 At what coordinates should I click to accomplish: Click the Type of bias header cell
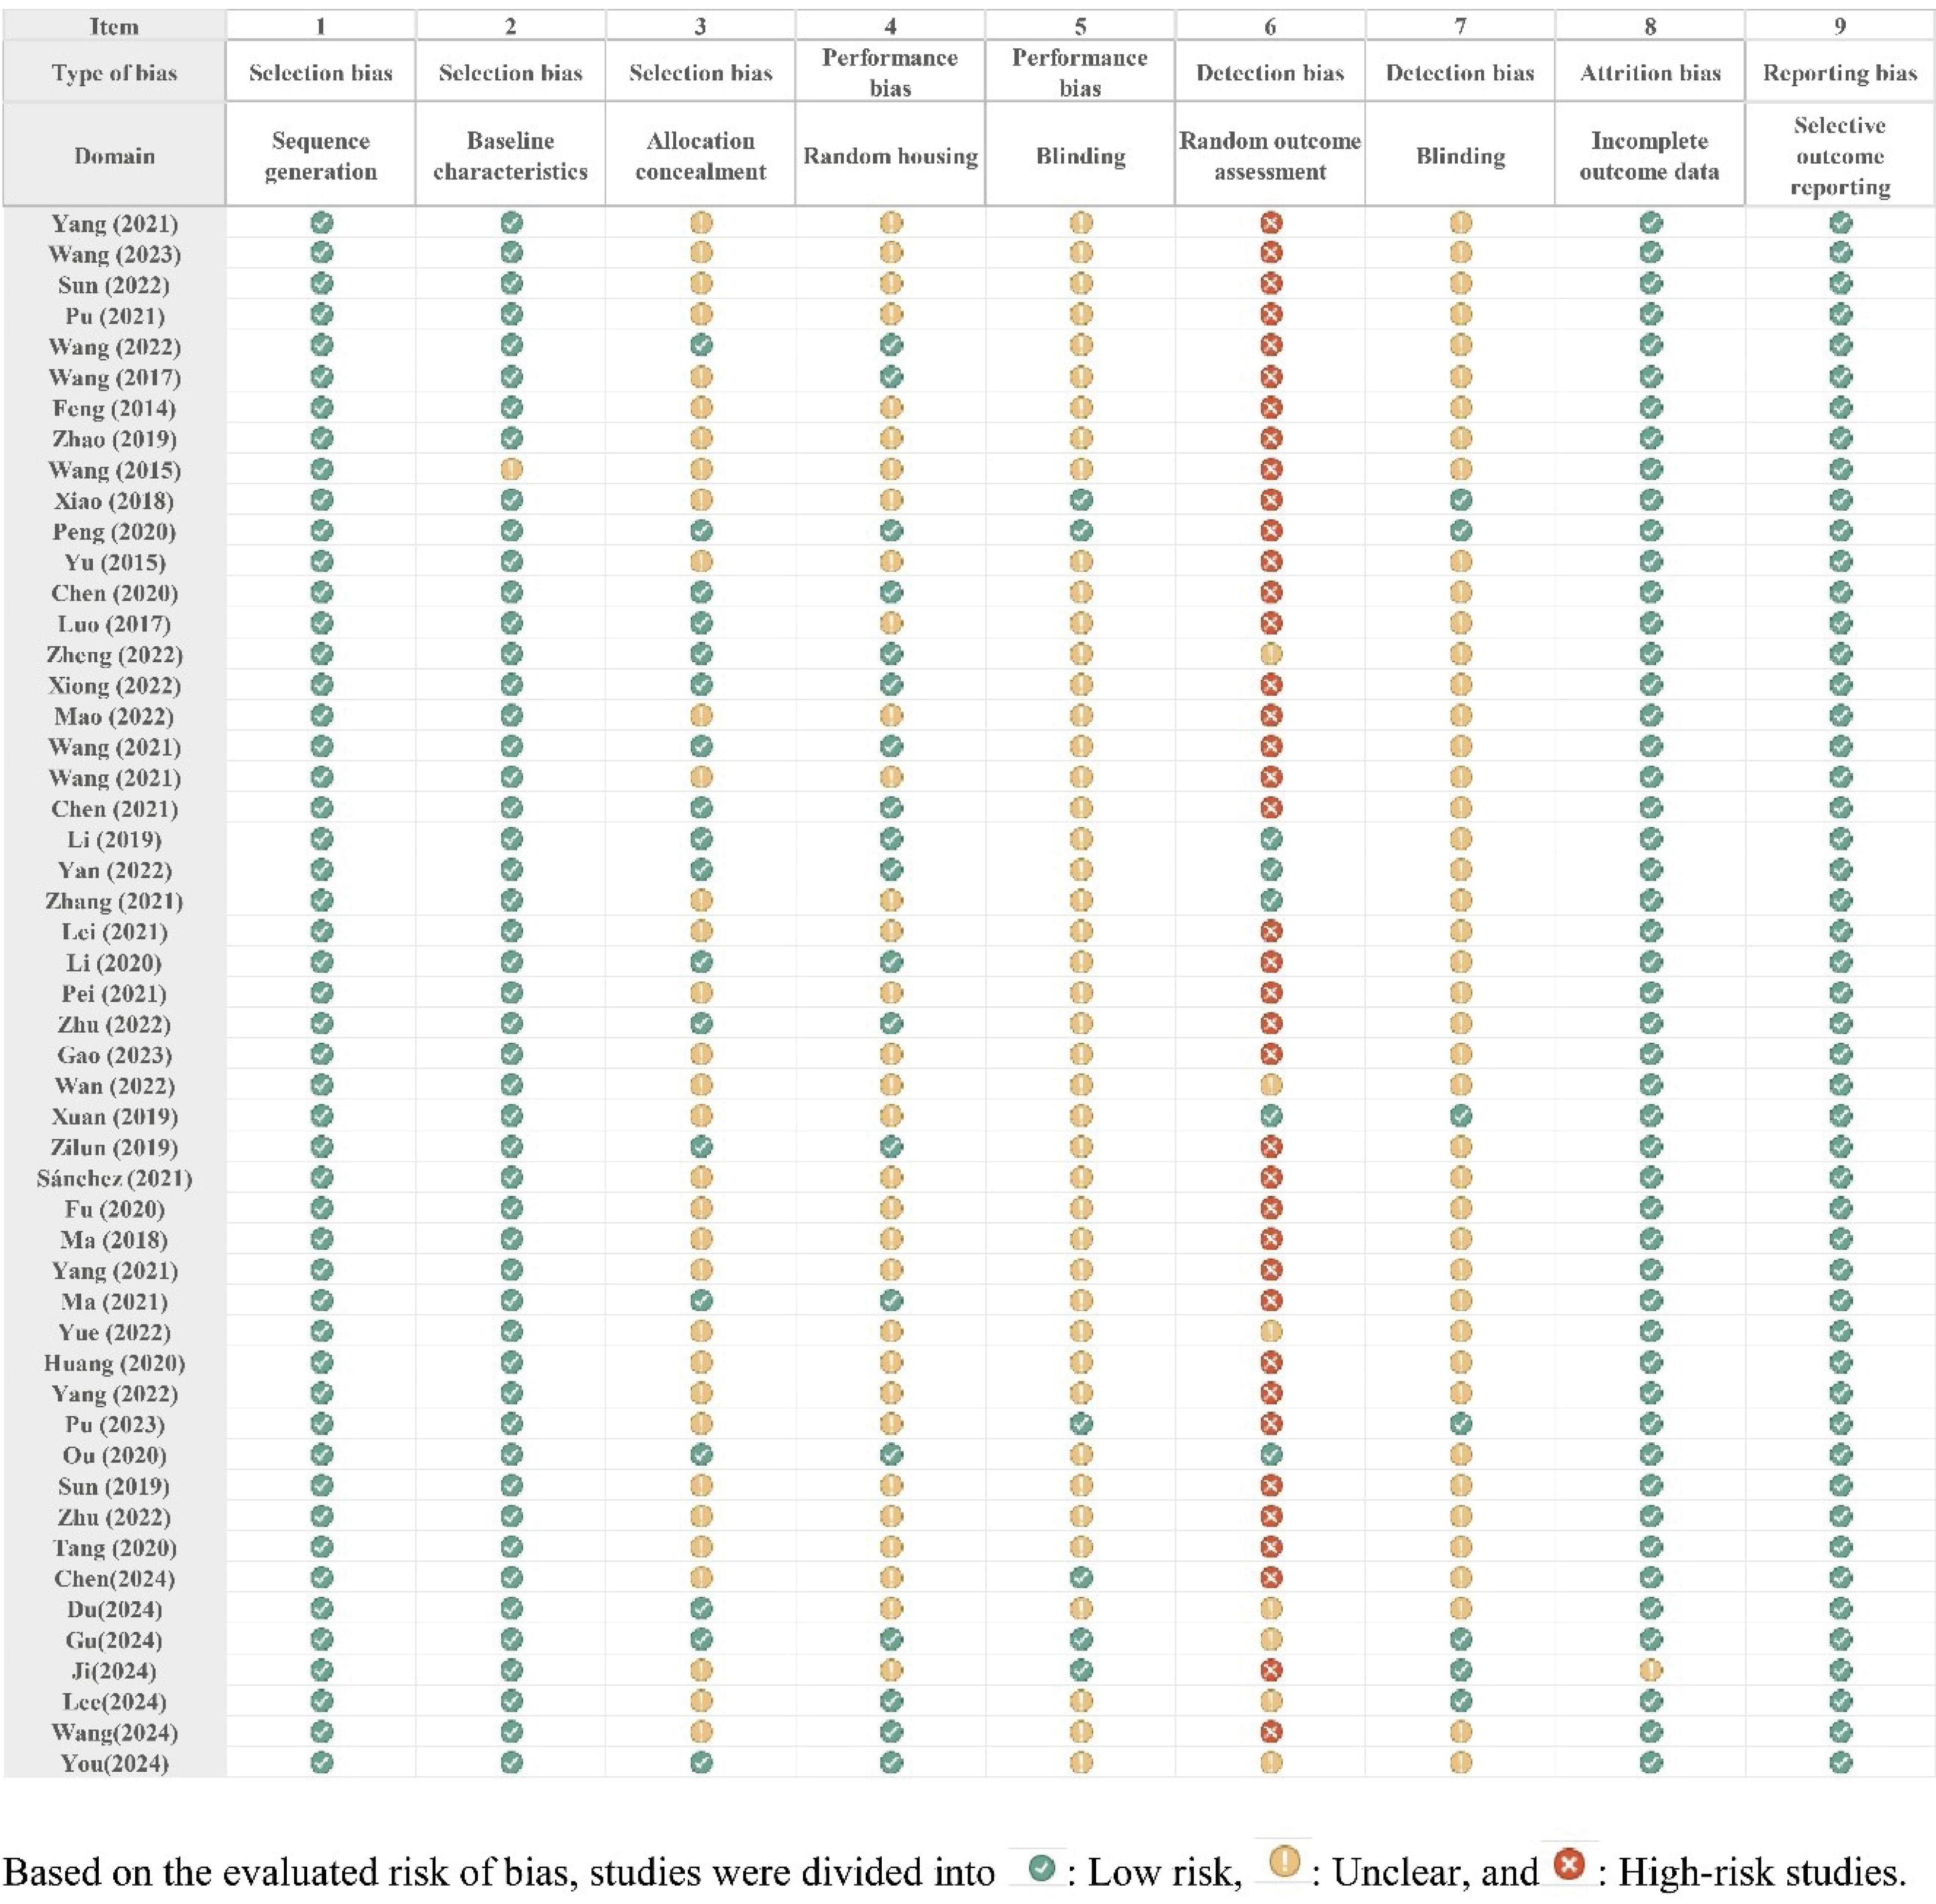[x=114, y=72]
